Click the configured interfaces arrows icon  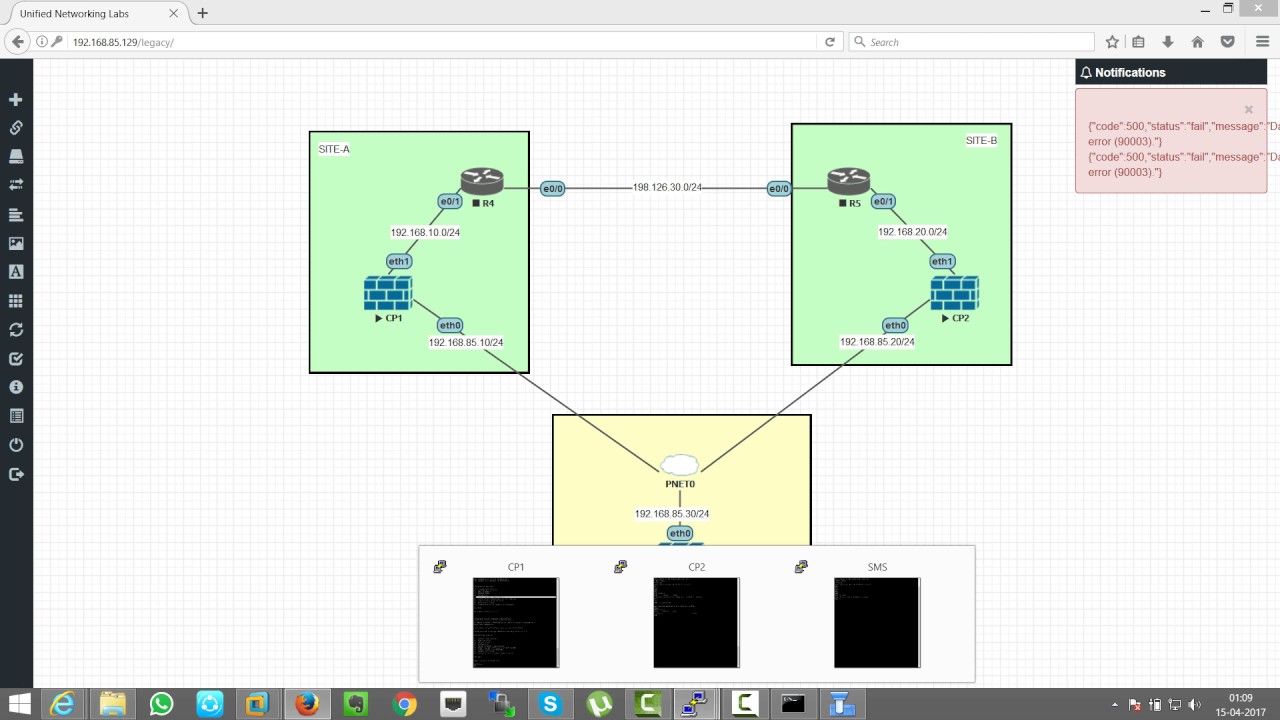click(x=16, y=185)
